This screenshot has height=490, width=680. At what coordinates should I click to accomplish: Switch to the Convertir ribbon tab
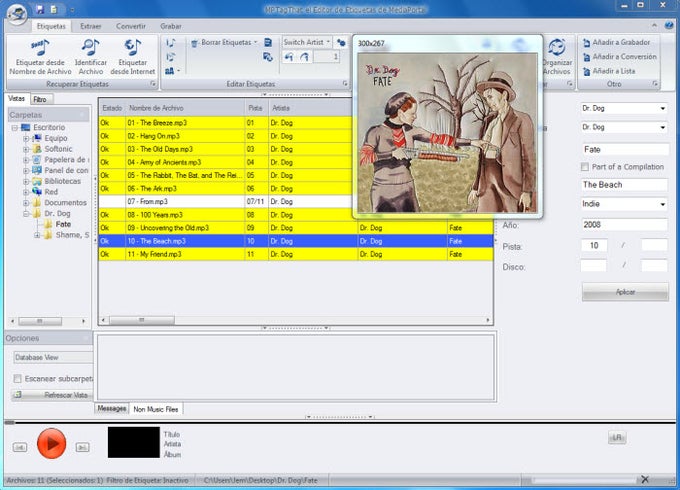pyautogui.click(x=131, y=26)
